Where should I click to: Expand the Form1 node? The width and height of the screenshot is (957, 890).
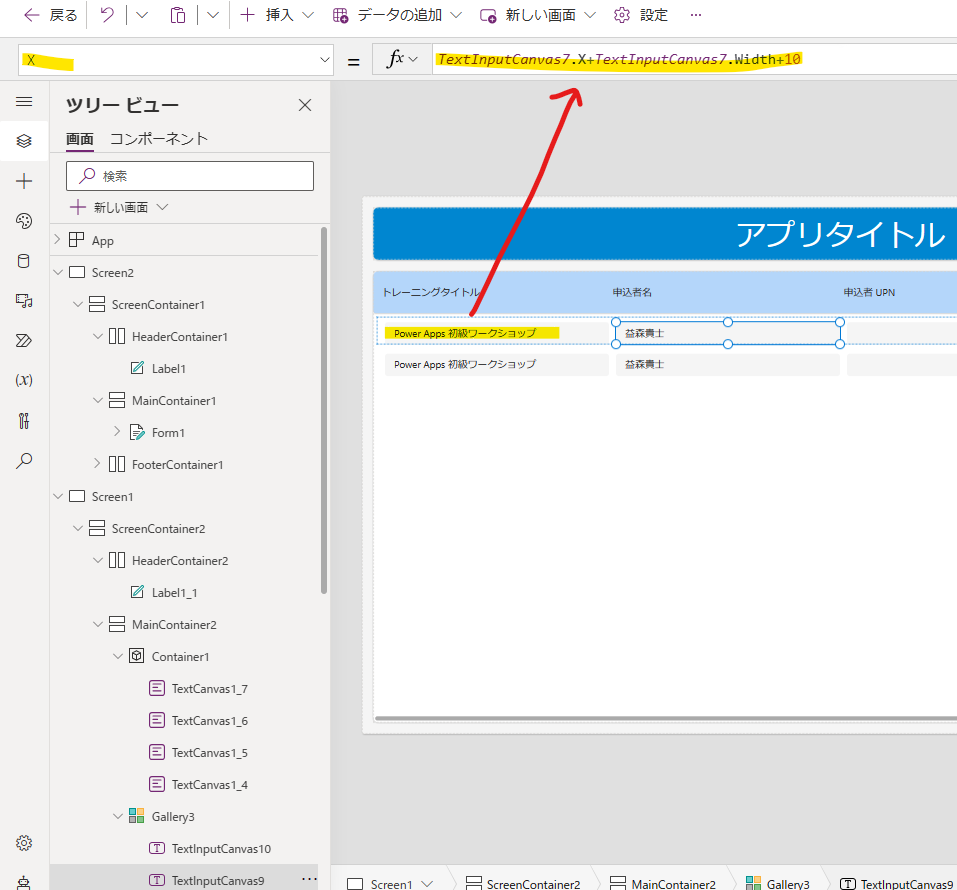pos(117,432)
